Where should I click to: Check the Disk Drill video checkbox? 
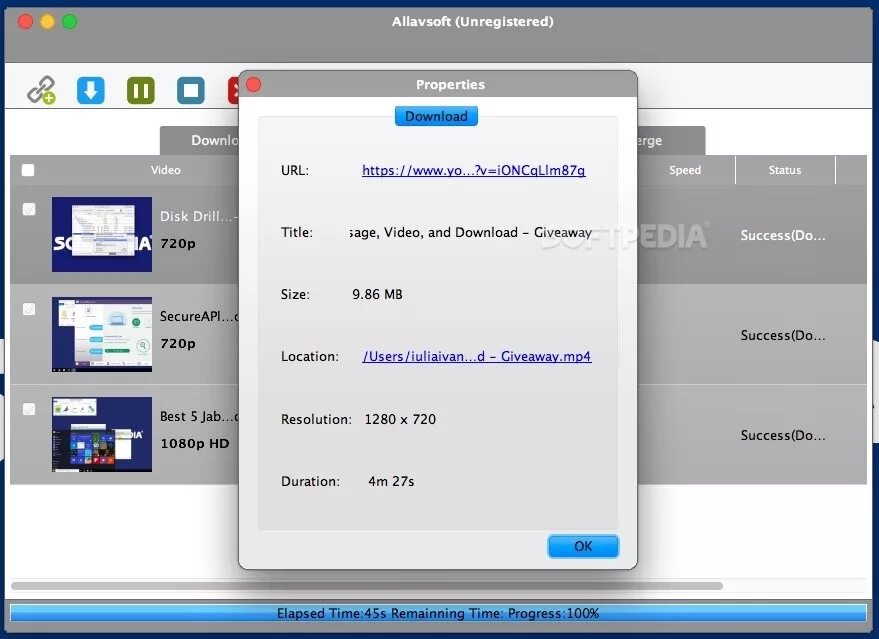[x=29, y=209]
